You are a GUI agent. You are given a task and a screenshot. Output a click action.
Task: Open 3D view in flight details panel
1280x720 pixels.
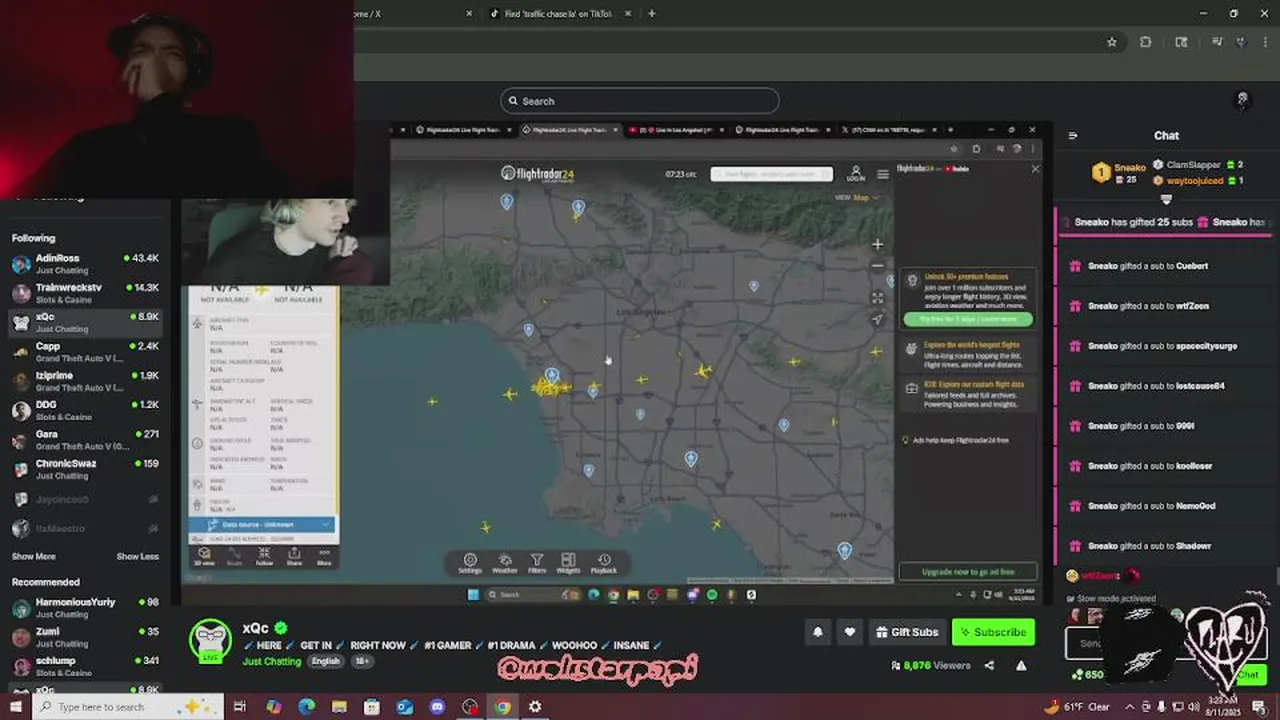pyautogui.click(x=204, y=556)
